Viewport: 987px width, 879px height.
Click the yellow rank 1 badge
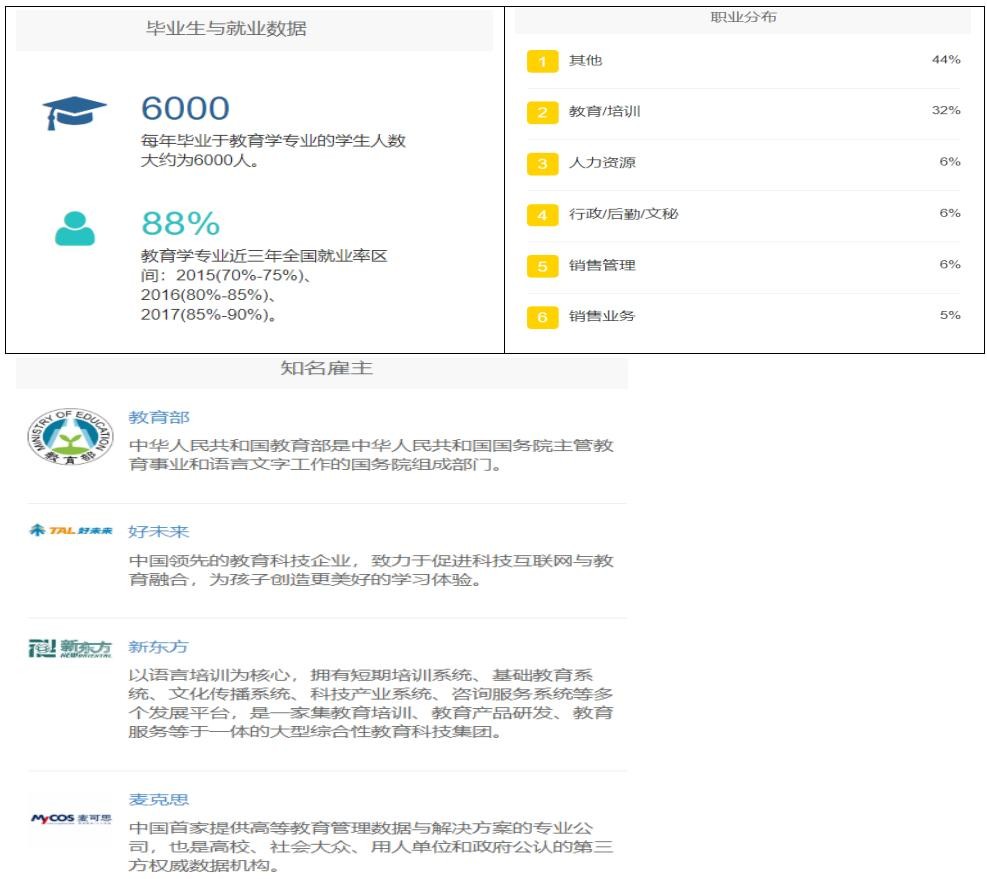542,61
